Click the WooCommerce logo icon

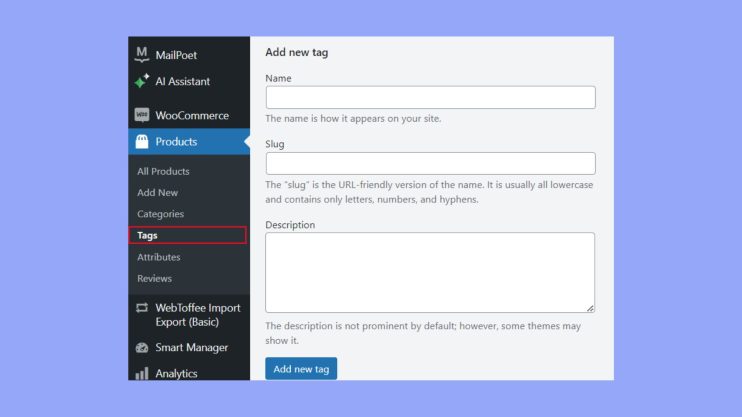pyautogui.click(x=142, y=115)
